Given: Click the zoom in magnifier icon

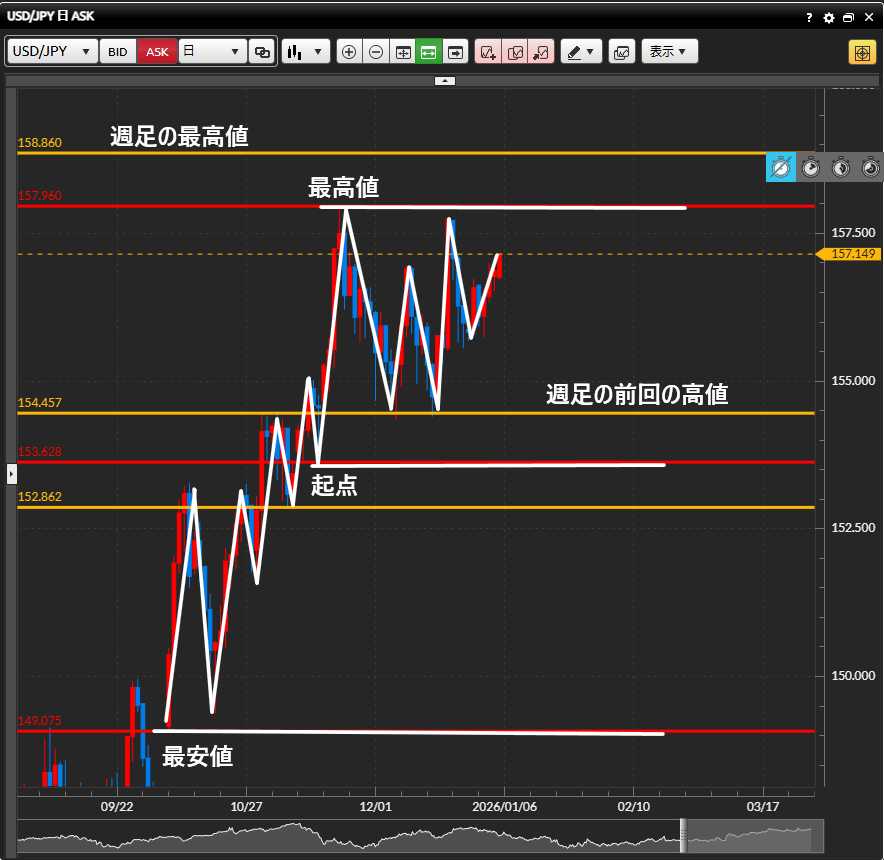Looking at the screenshot, I should 349,52.
